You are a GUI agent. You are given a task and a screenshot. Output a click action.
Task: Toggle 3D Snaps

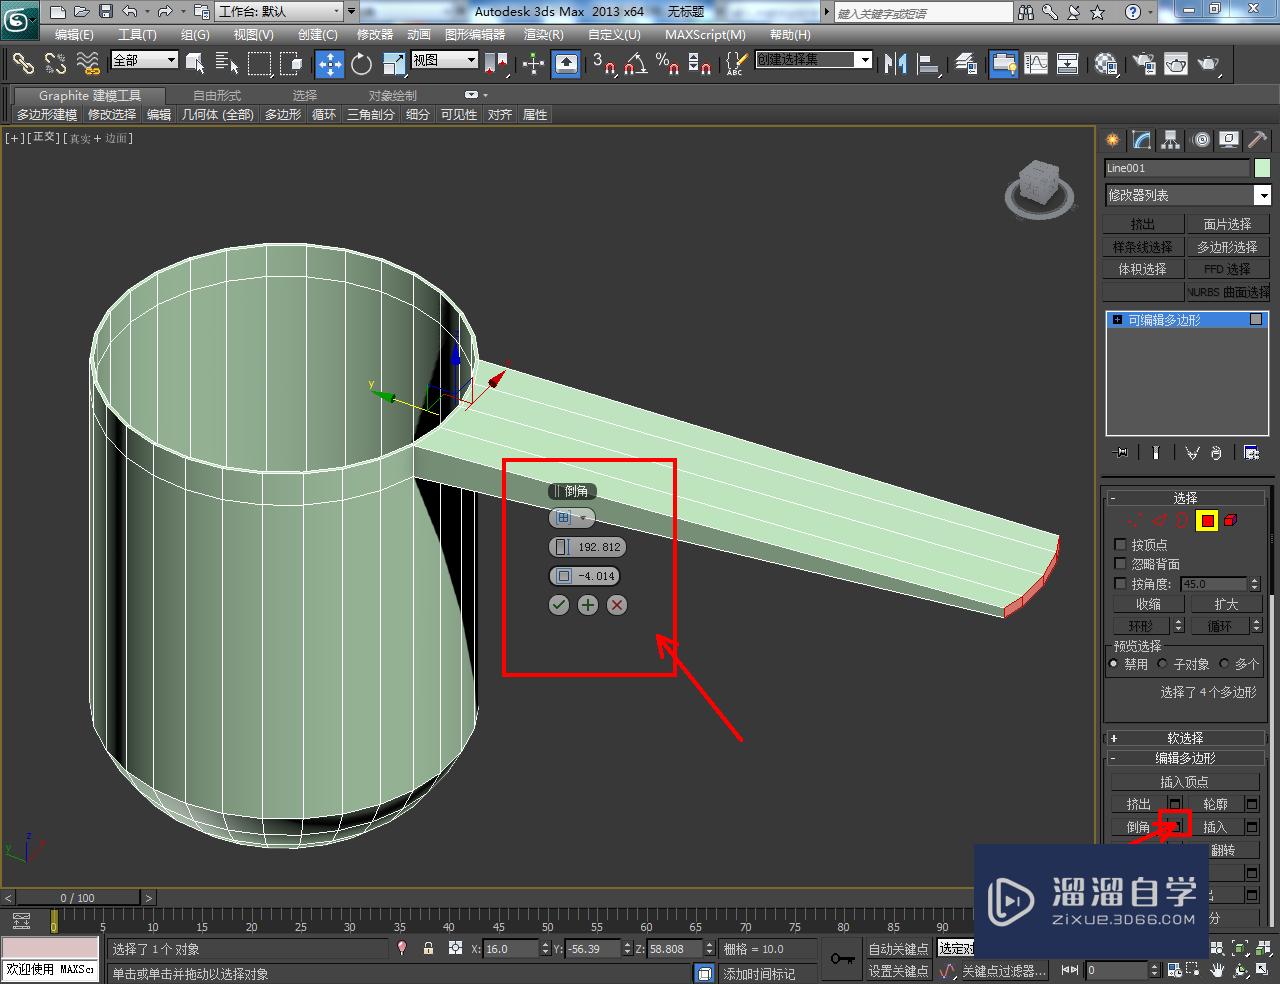[x=603, y=63]
